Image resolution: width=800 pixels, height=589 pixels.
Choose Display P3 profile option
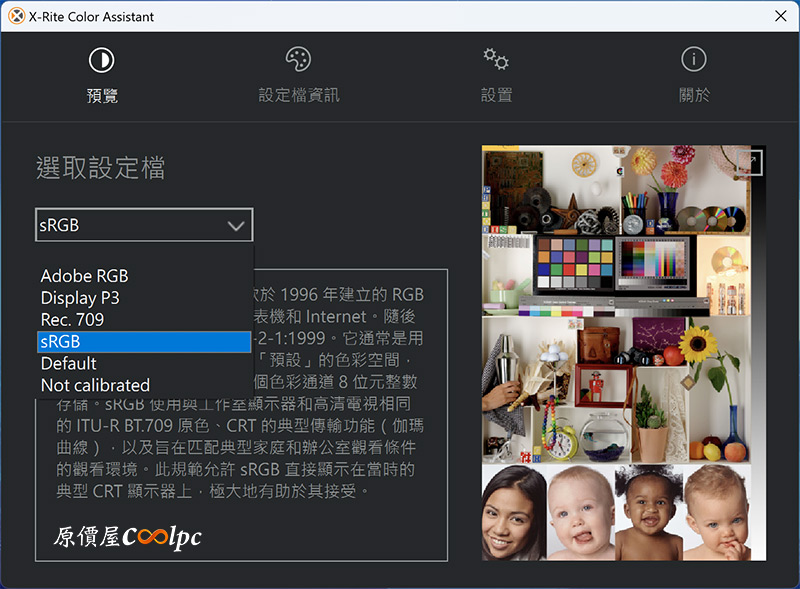tap(144, 298)
